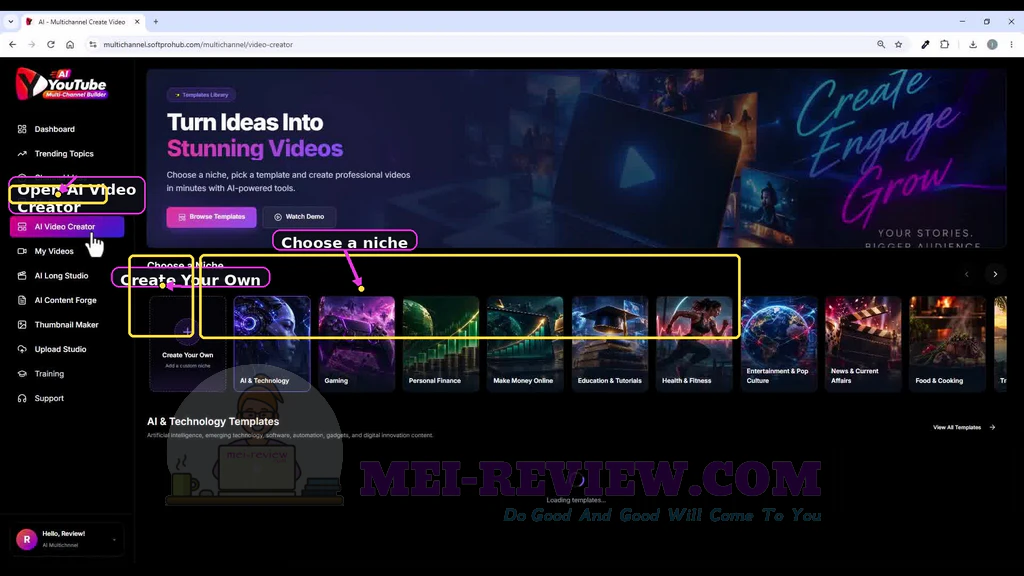1024x576 pixels.
Task: Click the Thumbnail Maker image icon
Action: pos(22,325)
